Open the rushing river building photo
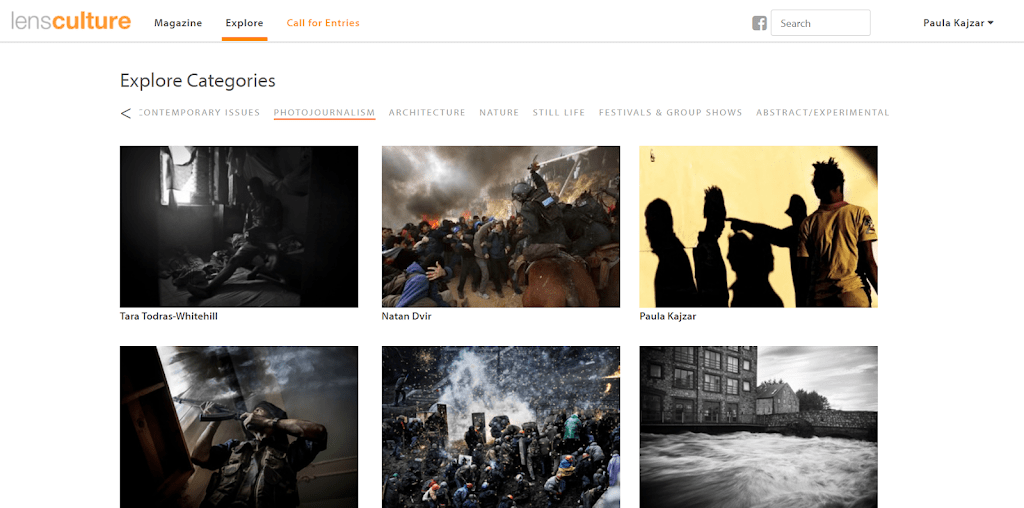 [x=758, y=426]
